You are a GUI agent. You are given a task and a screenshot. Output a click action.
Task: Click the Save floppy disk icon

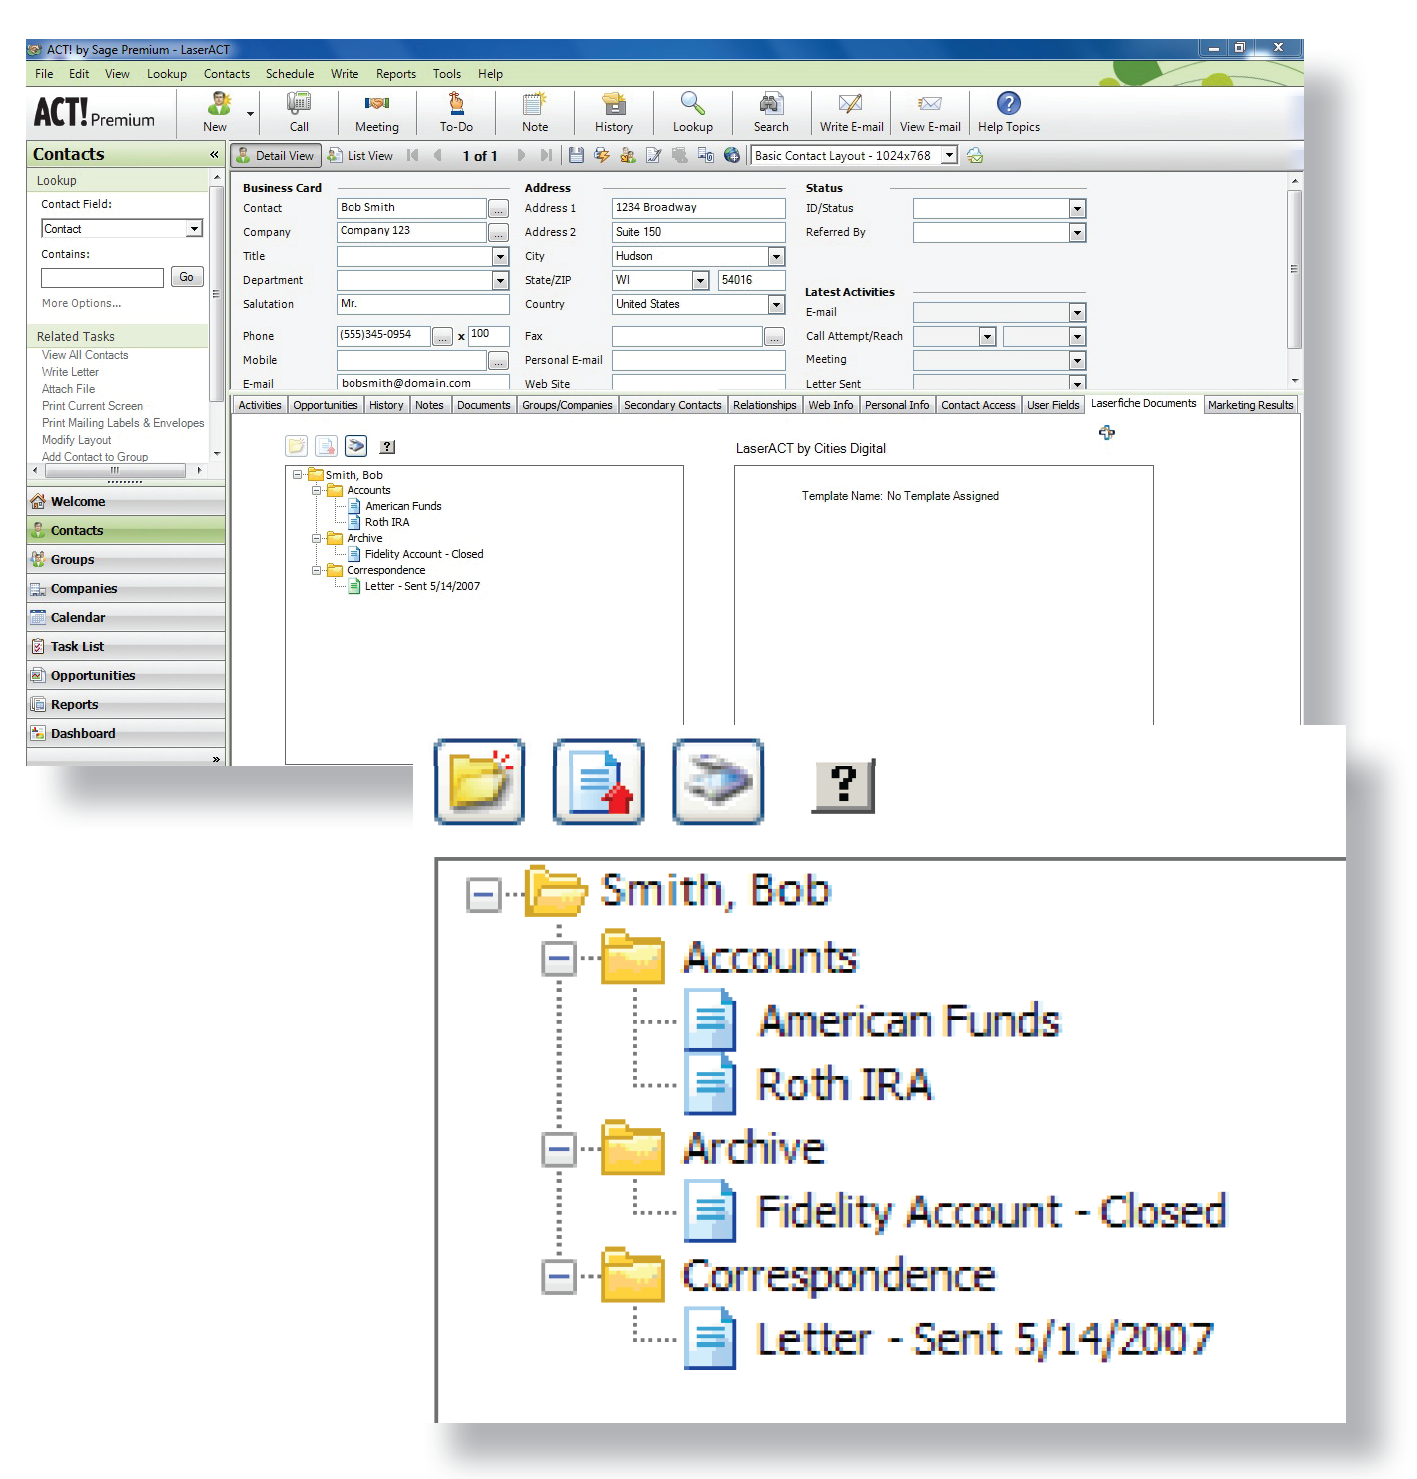click(576, 155)
